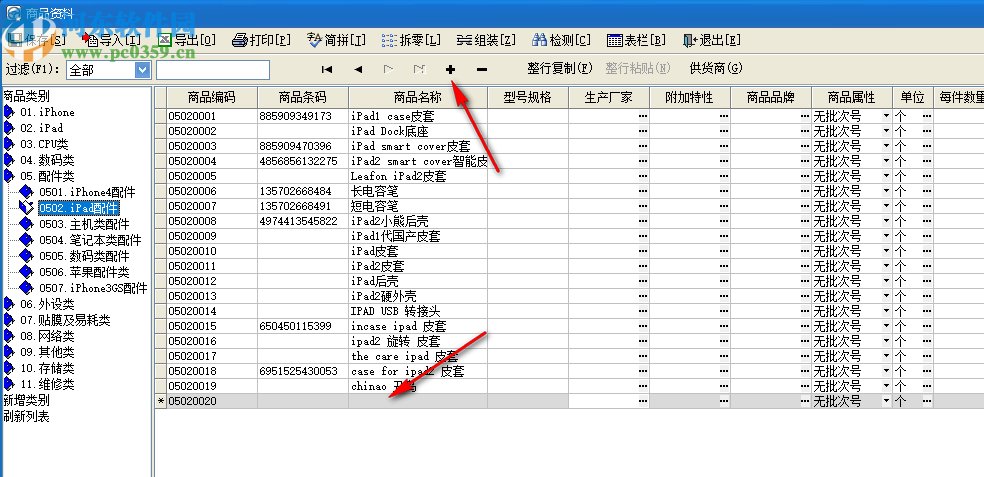This screenshot has height=477, width=984.
Task: Click the 生产厂家 column header
Action: tap(609, 97)
